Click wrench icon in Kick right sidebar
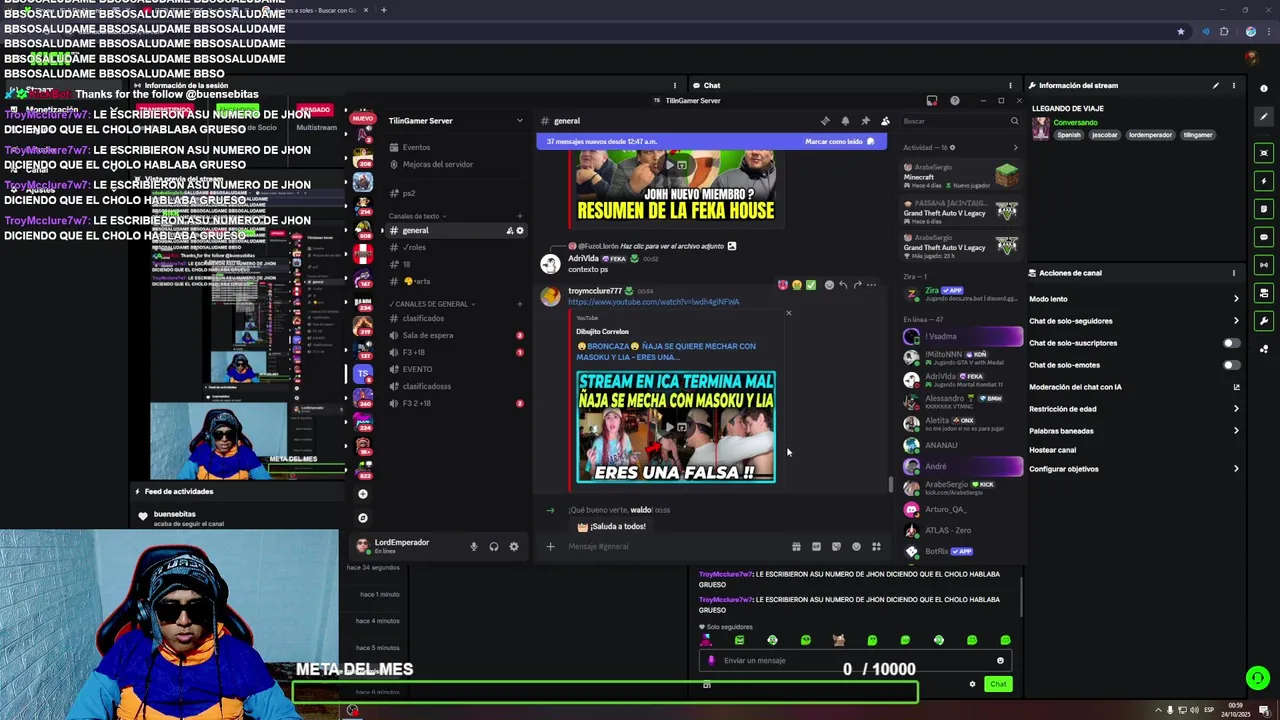The width and height of the screenshot is (1280, 720). click(1264, 321)
